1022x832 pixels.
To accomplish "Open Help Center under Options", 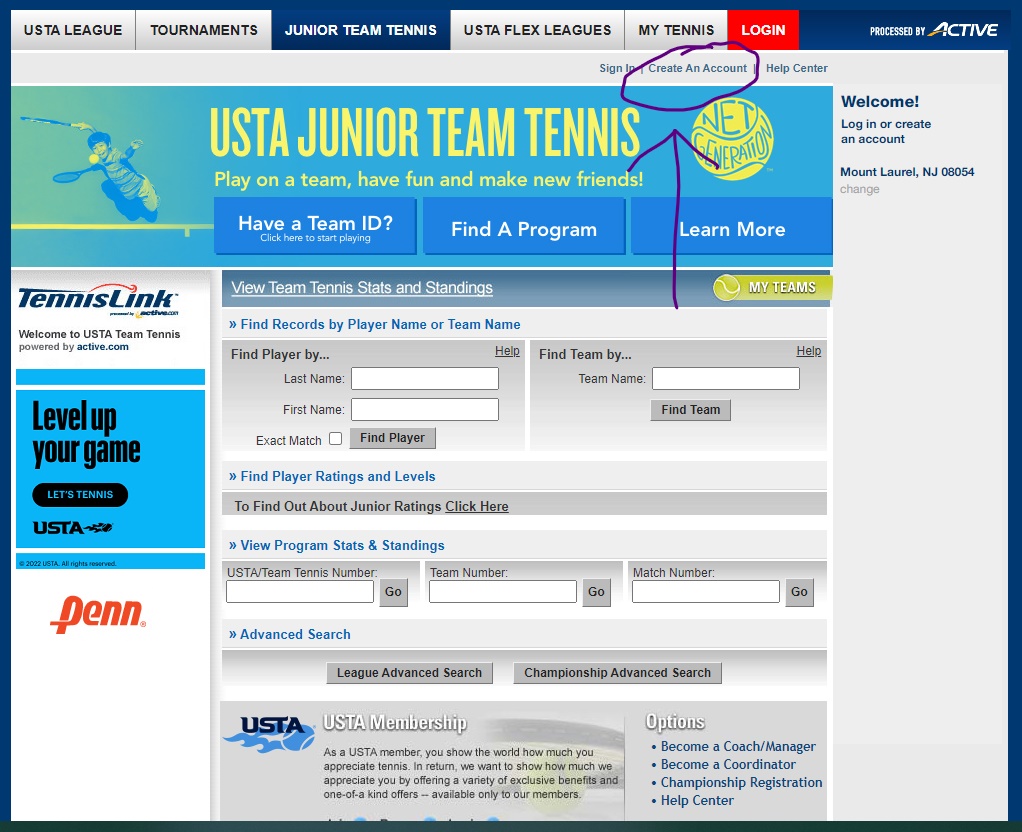I will (x=697, y=801).
